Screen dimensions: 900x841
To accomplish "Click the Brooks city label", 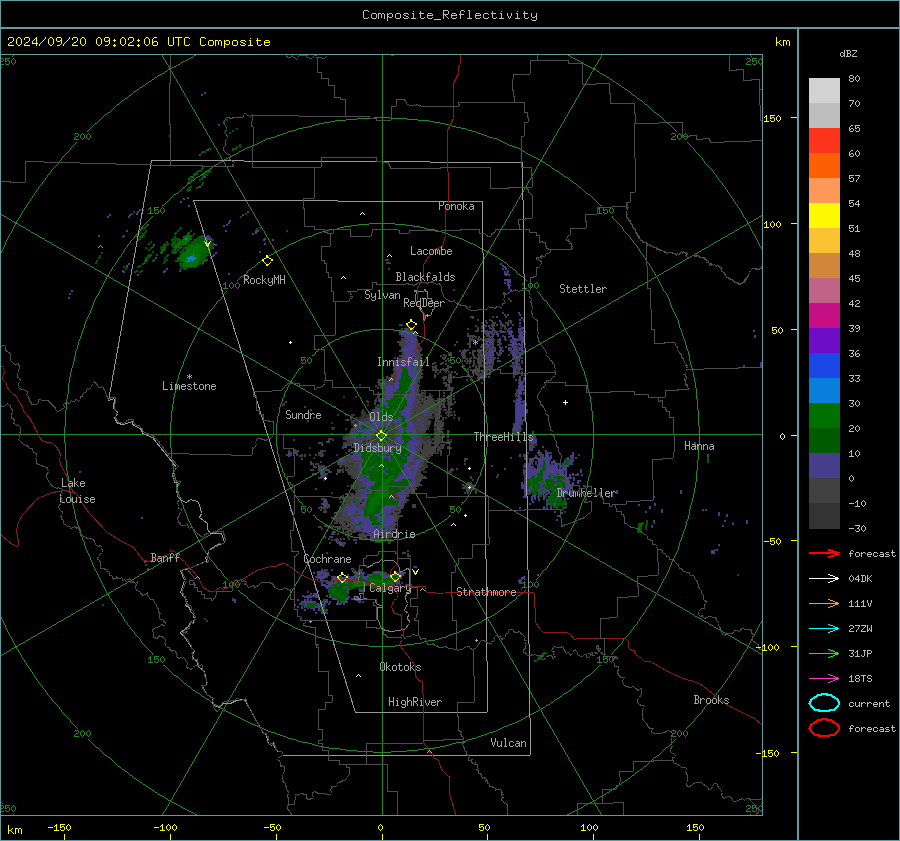I will tap(711, 700).
